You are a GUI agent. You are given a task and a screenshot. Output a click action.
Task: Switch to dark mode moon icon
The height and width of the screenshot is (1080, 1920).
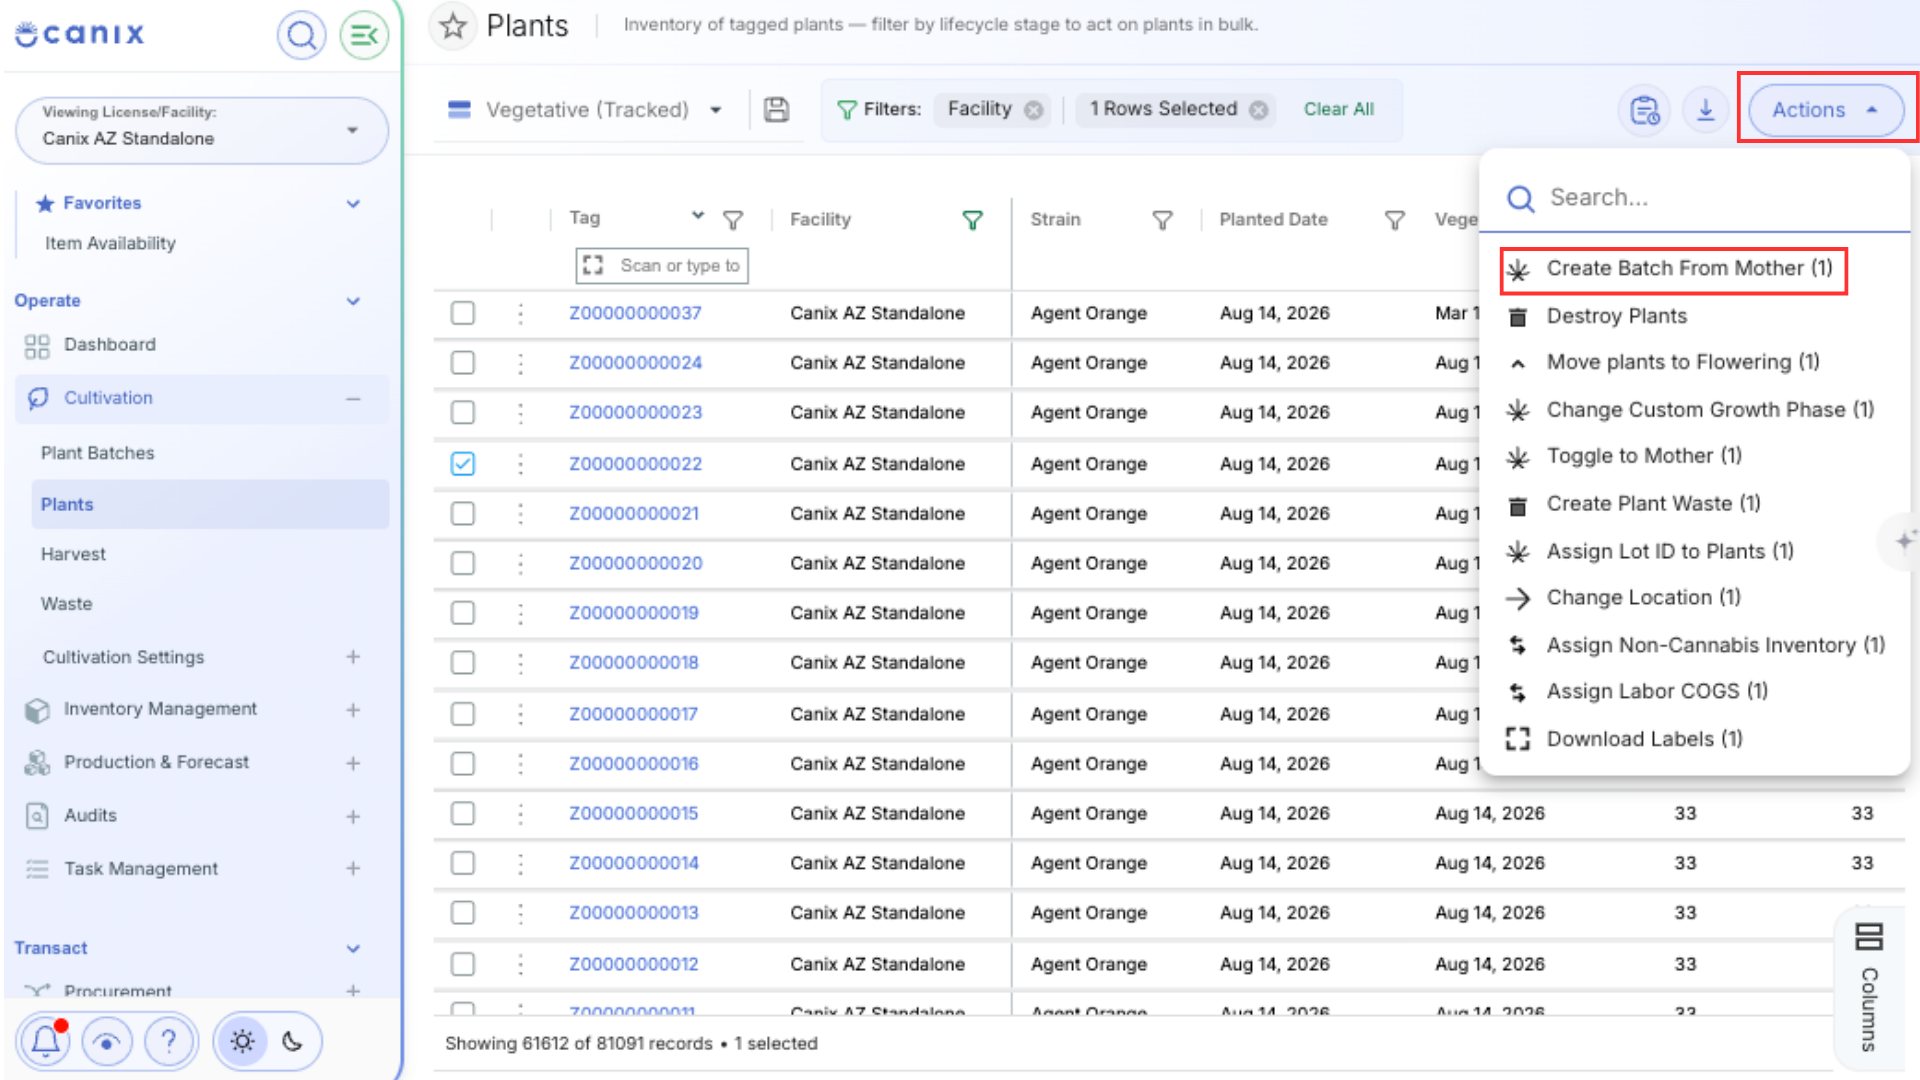(x=292, y=1042)
